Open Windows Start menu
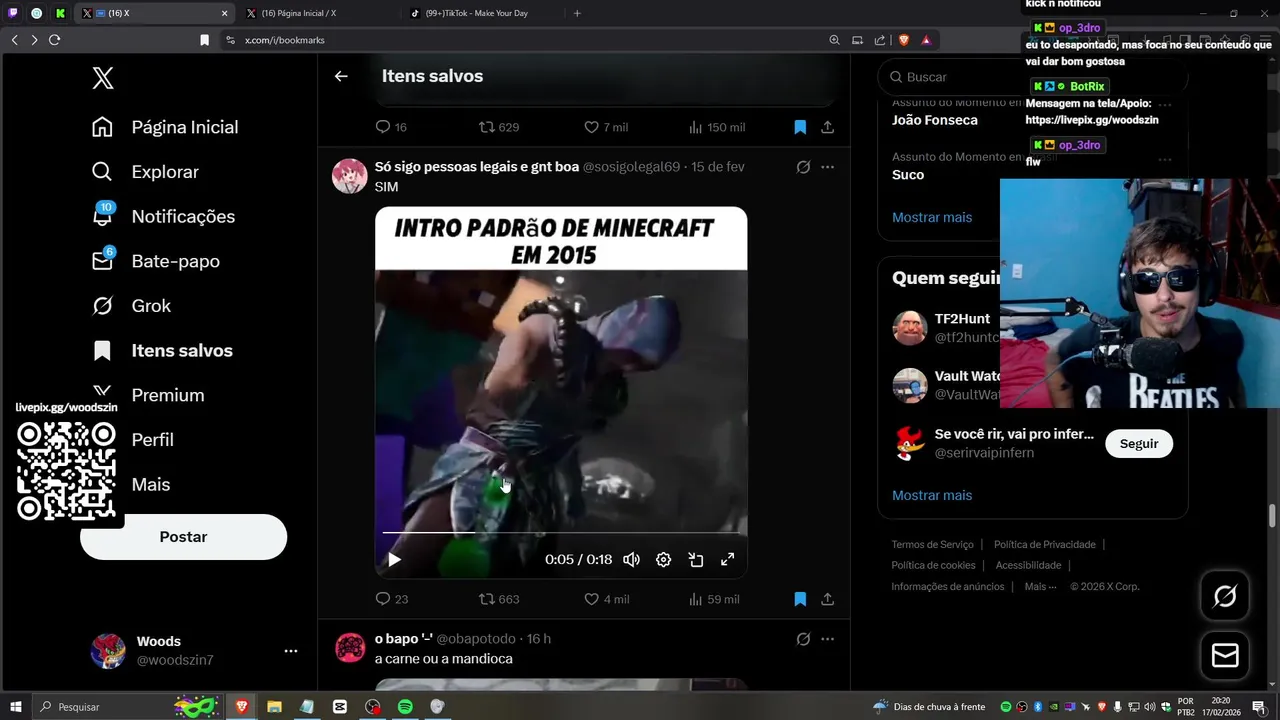The image size is (1280, 720). 16,706
